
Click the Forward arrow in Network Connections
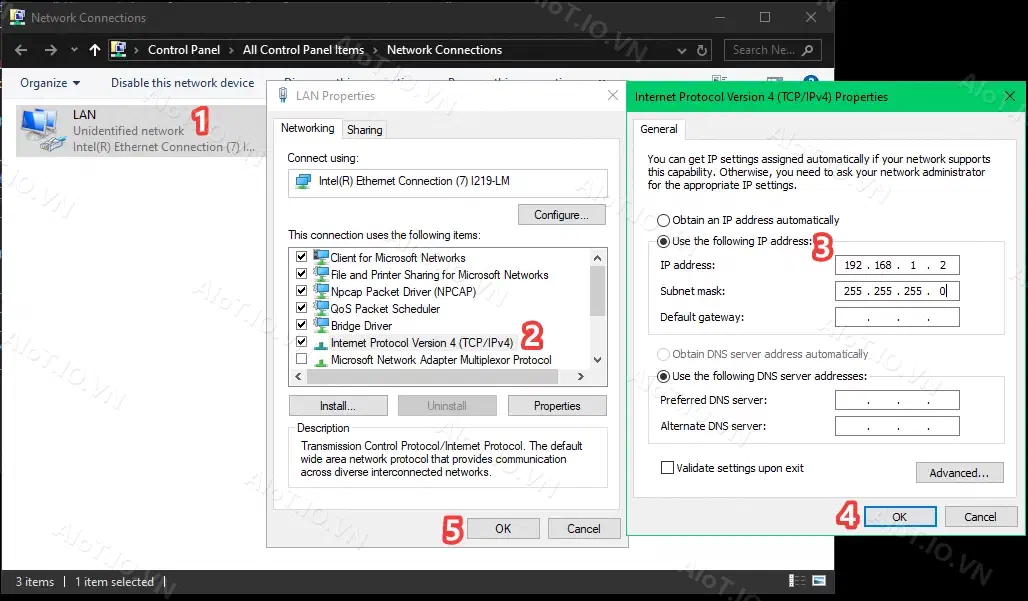click(x=50, y=50)
